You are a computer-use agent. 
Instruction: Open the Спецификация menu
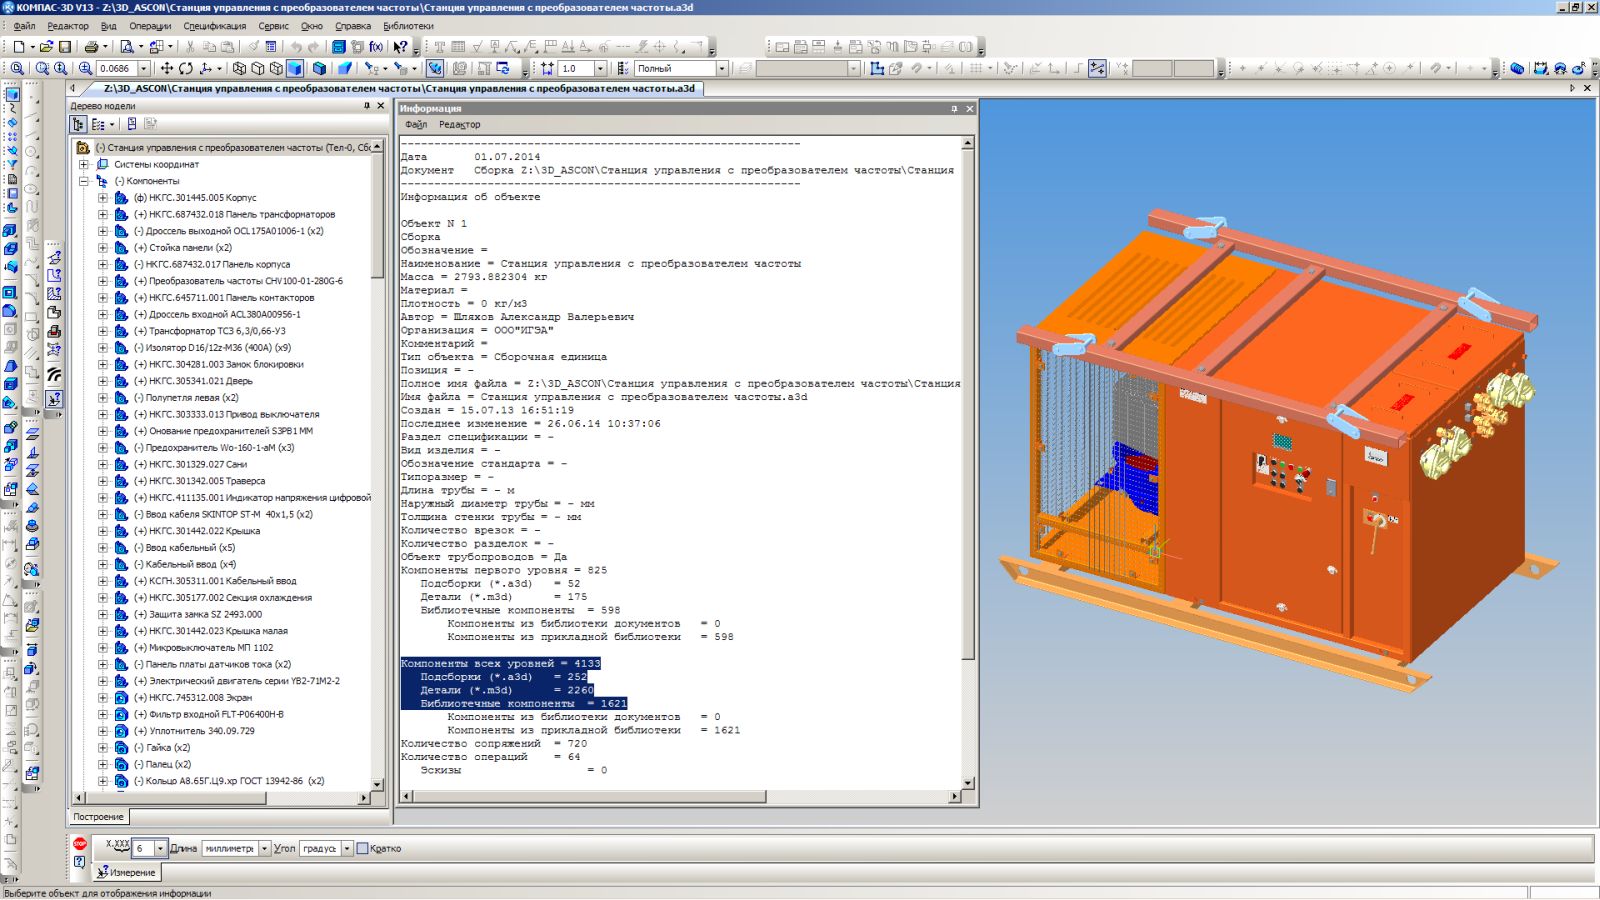click(x=214, y=26)
